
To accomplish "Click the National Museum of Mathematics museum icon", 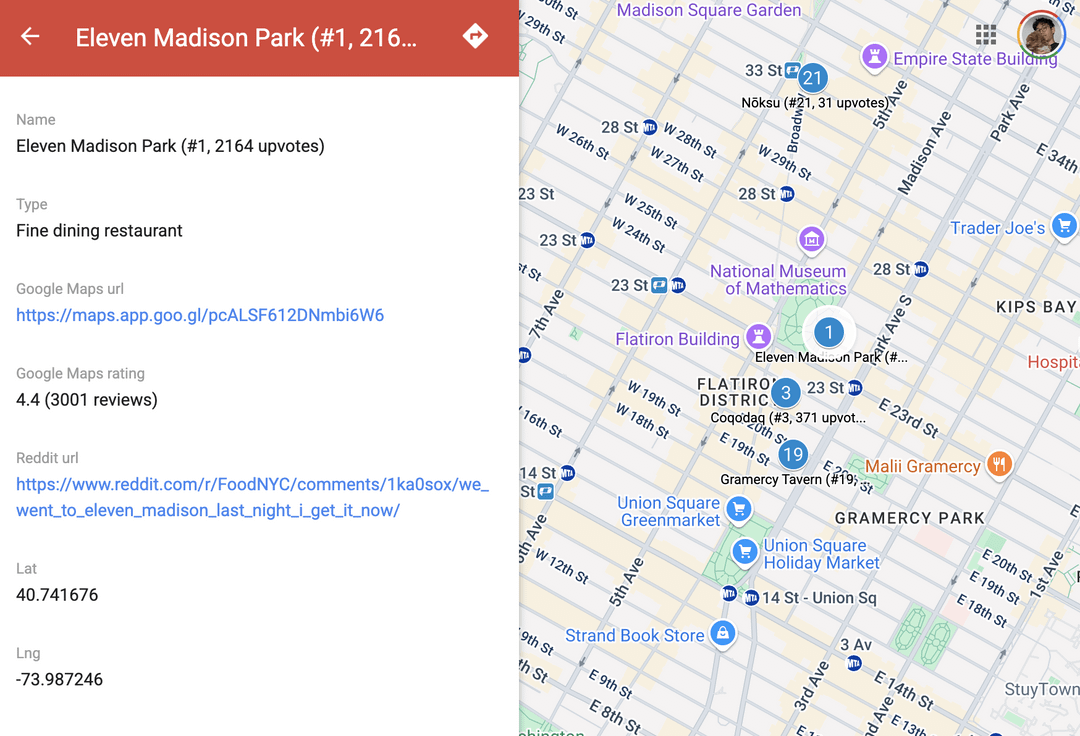I will coord(811,240).
